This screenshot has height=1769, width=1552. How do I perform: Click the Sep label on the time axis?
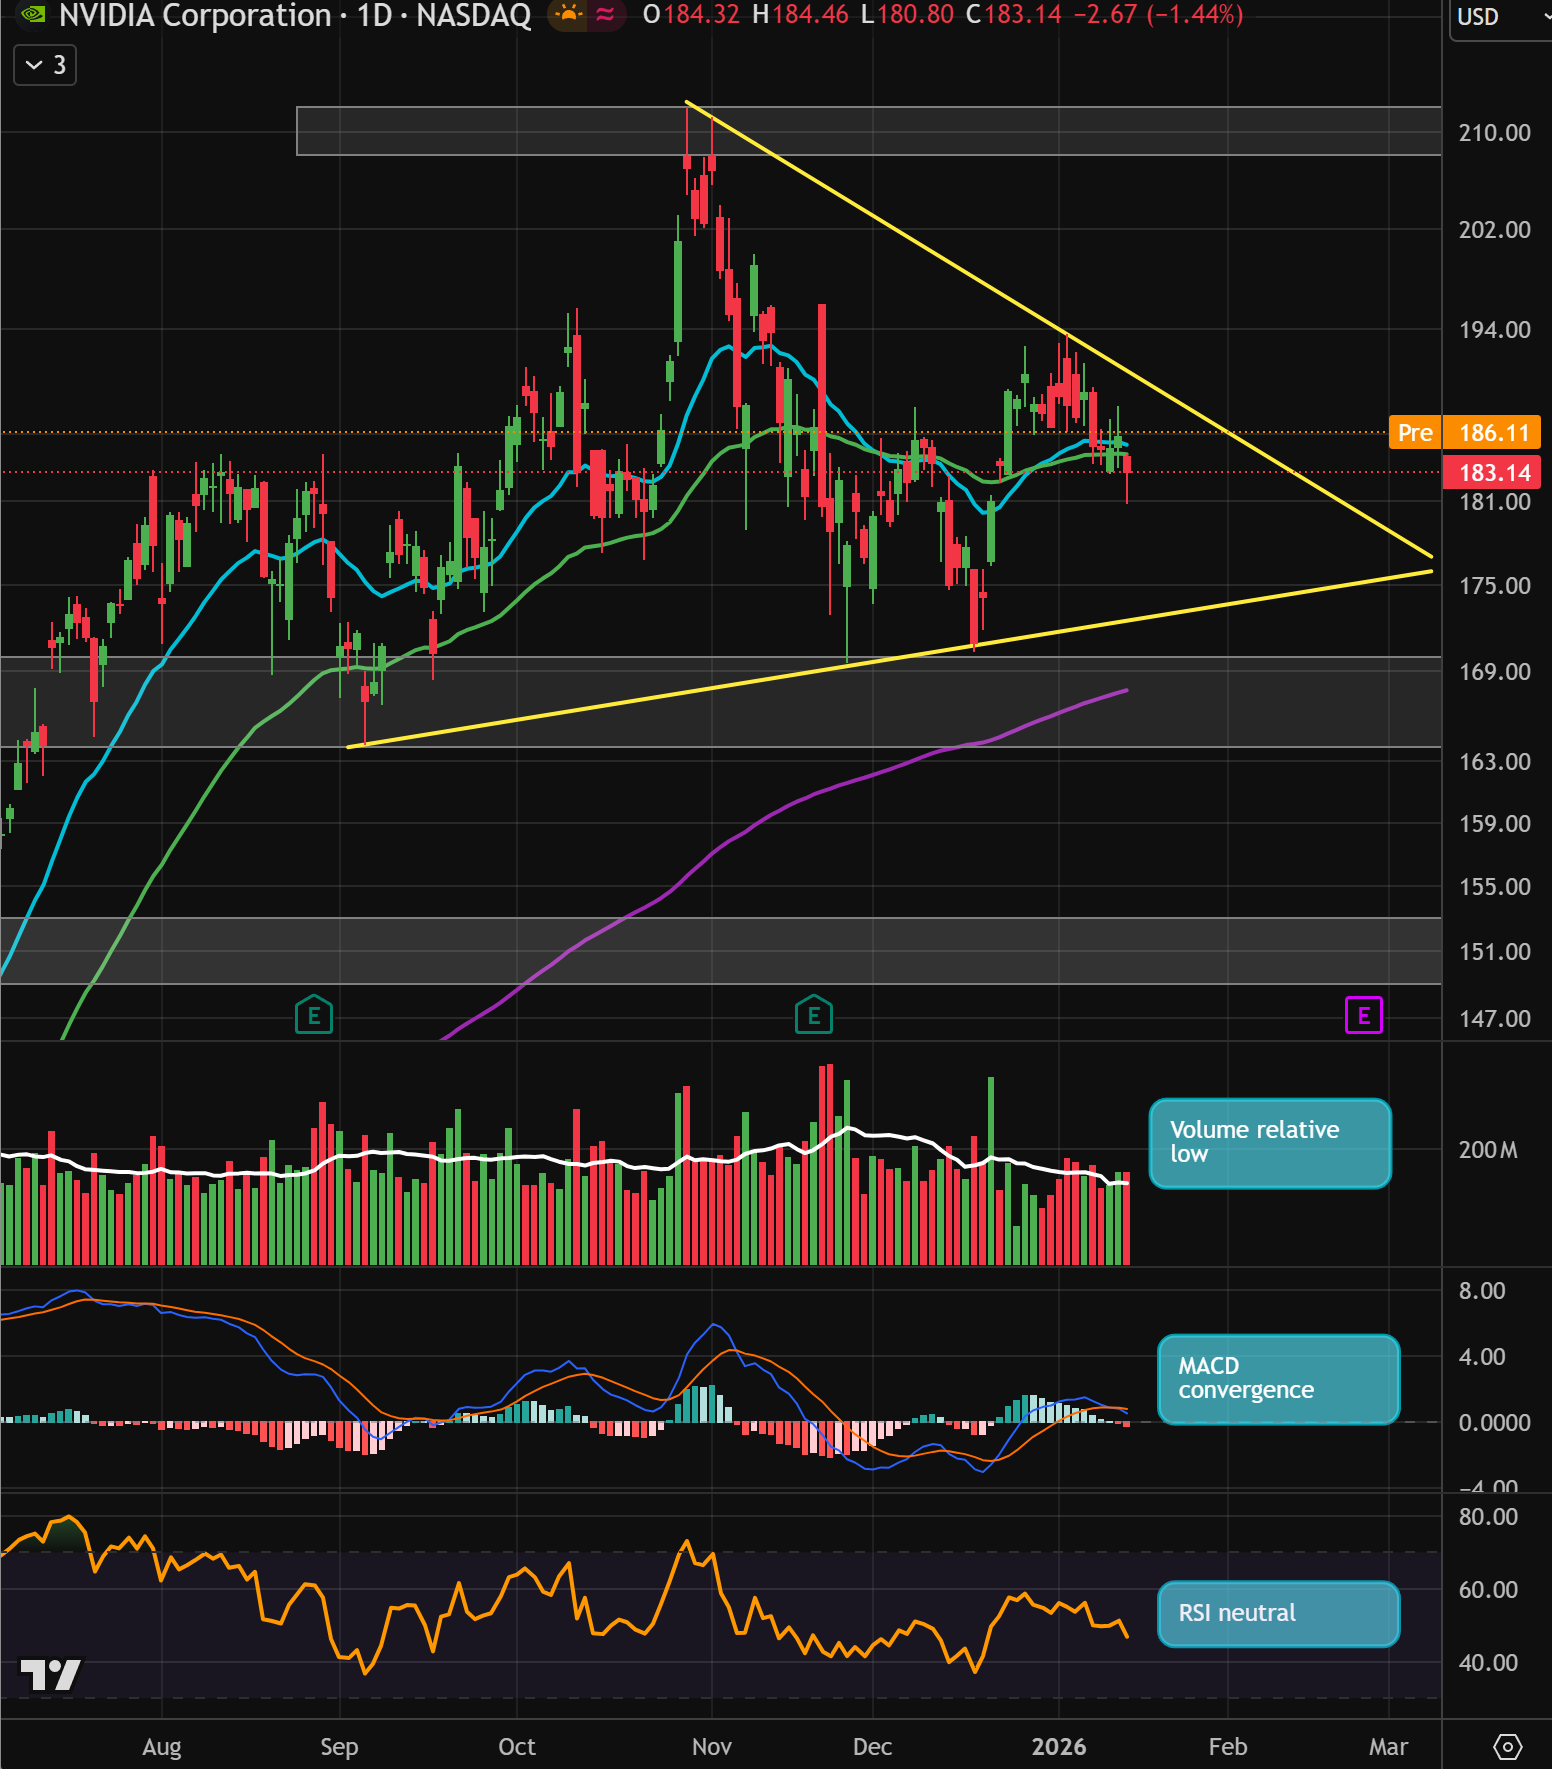(x=339, y=1747)
